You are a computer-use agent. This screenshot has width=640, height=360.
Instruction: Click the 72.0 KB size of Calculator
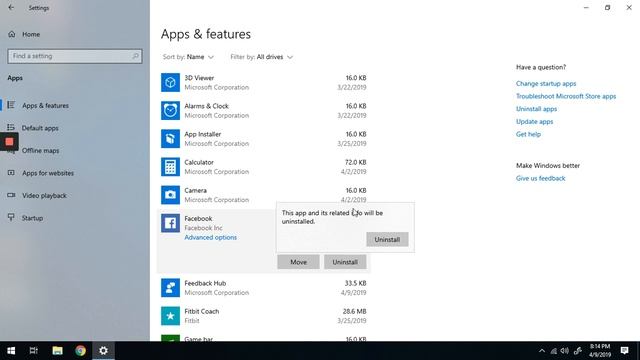[356, 162]
